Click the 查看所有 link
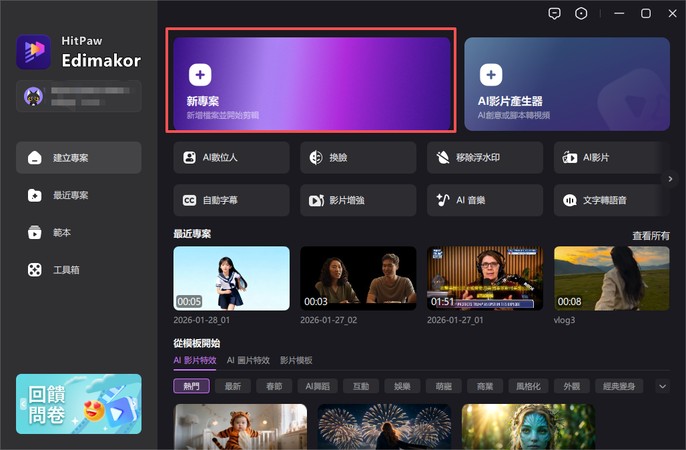The image size is (686, 450). tap(651, 236)
